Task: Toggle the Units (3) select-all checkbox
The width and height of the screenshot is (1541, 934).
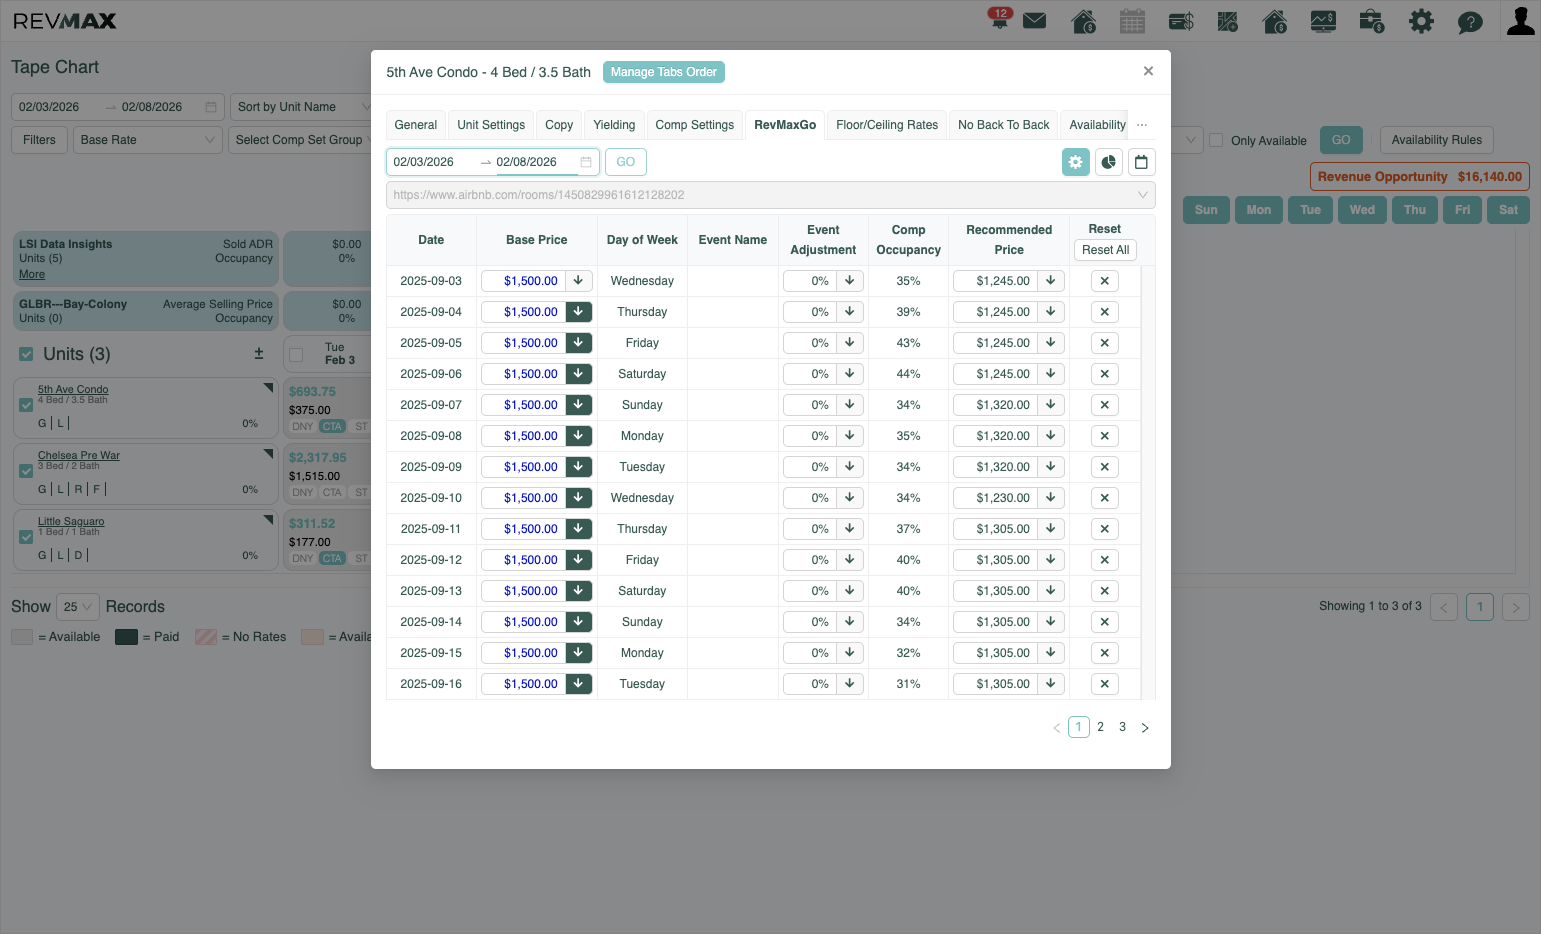Action: click(27, 354)
